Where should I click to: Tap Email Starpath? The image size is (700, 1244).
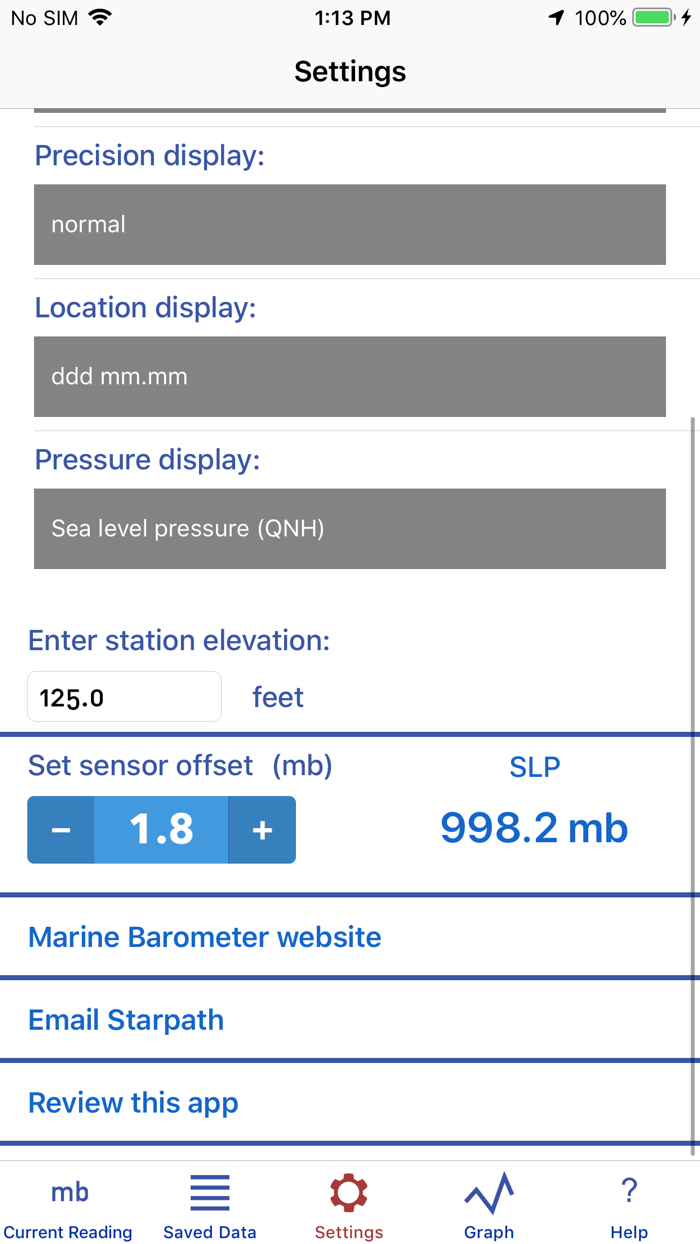pos(125,1019)
